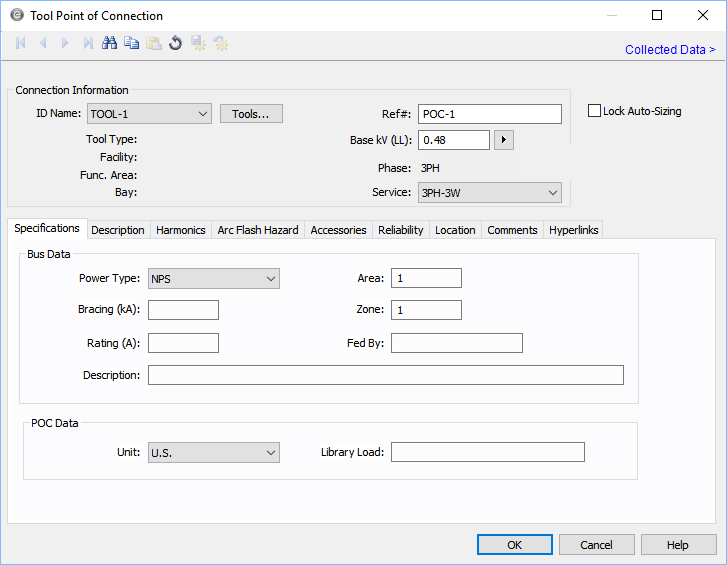Close the Tool Point of Connection window
727x565 pixels.
(703, 15)
